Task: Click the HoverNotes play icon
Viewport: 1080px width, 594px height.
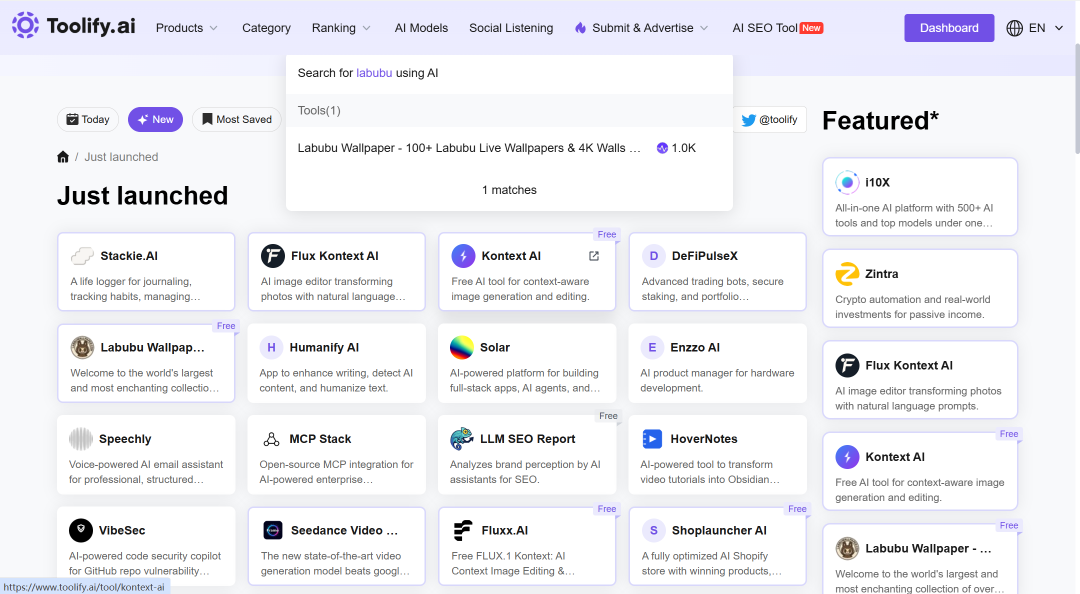Action: [x=652, y=439]
